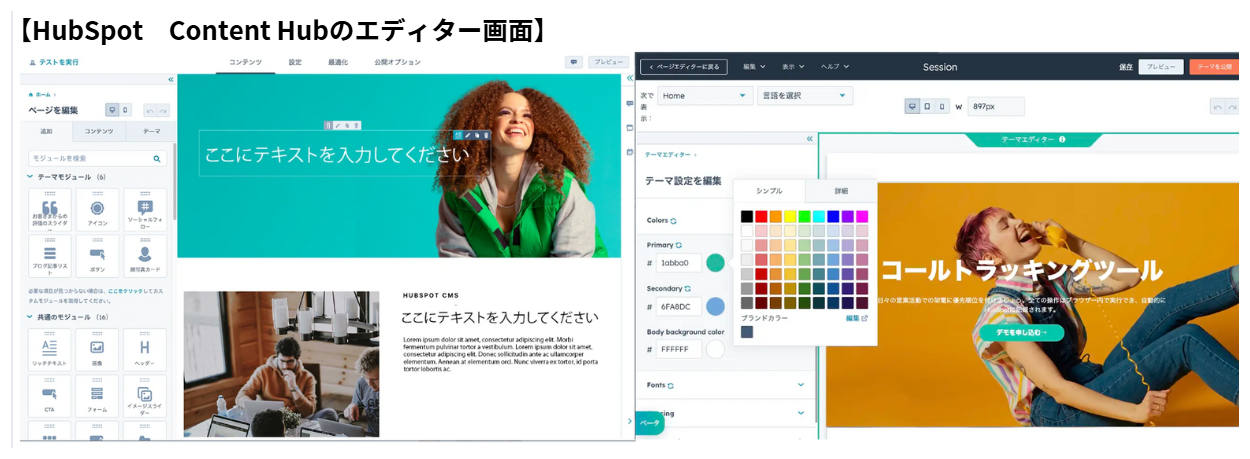
Task: Open the 設定 tab
Action: [295, 62]
